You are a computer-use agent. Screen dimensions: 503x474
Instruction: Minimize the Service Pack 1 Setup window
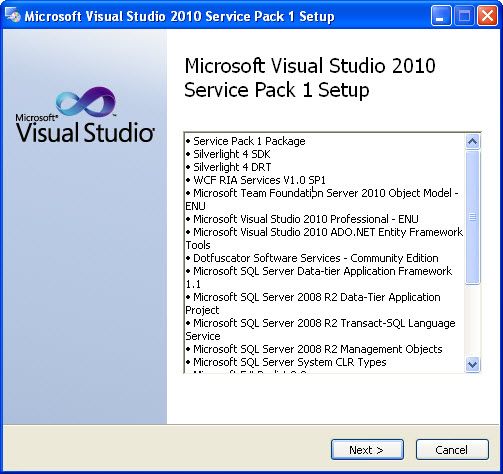(x=441, y=16)
